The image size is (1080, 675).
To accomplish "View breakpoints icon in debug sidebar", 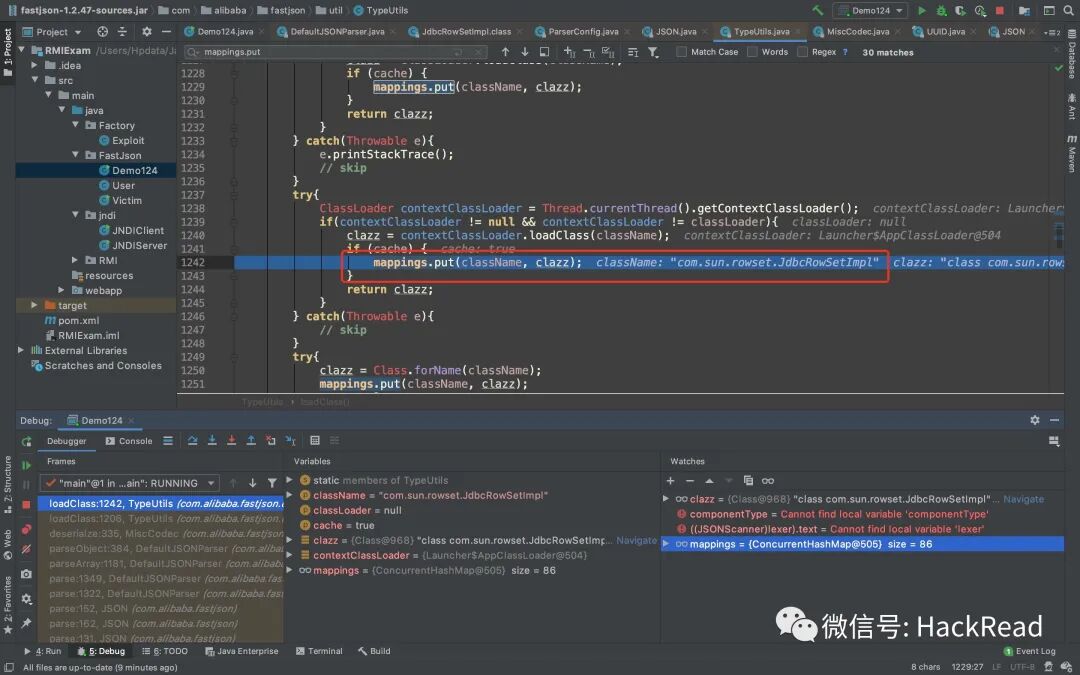I will [x=26, y=529].
